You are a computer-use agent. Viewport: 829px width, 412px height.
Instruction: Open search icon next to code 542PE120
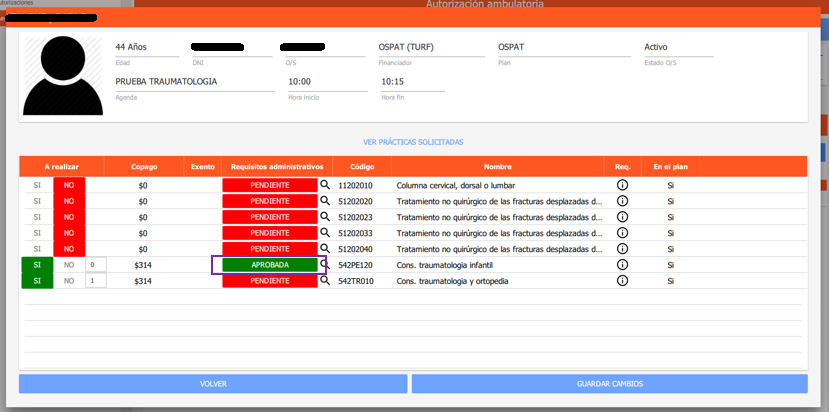[x=325, y=265]
